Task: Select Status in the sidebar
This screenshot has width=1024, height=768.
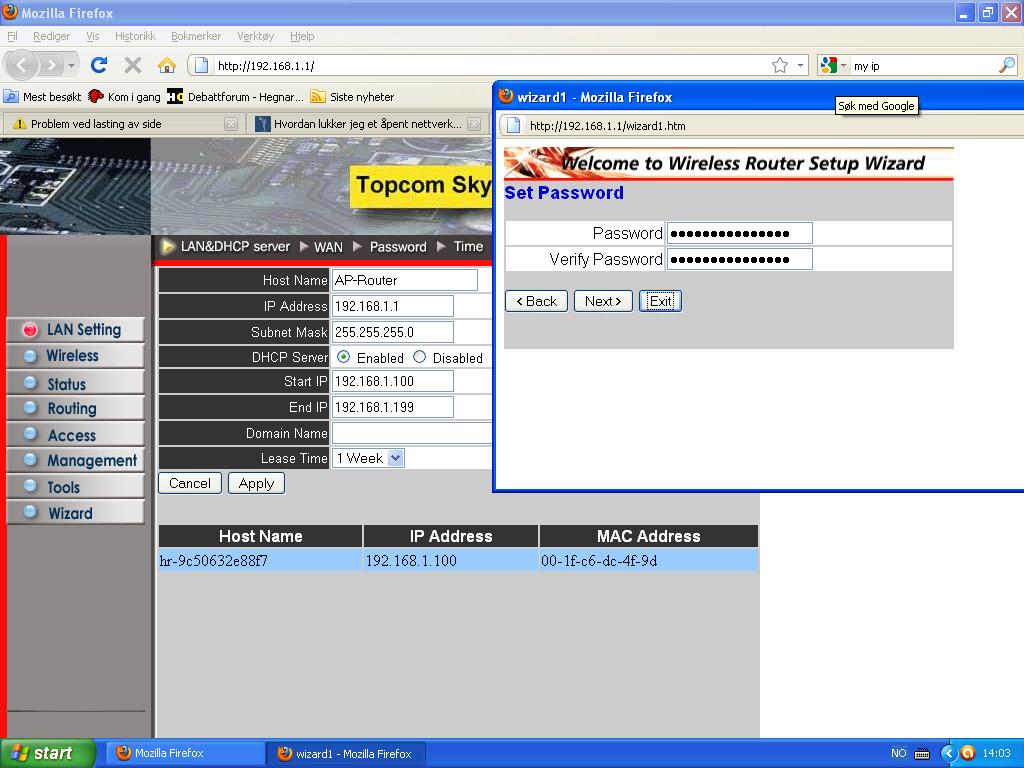Action: tap(75, 383)
